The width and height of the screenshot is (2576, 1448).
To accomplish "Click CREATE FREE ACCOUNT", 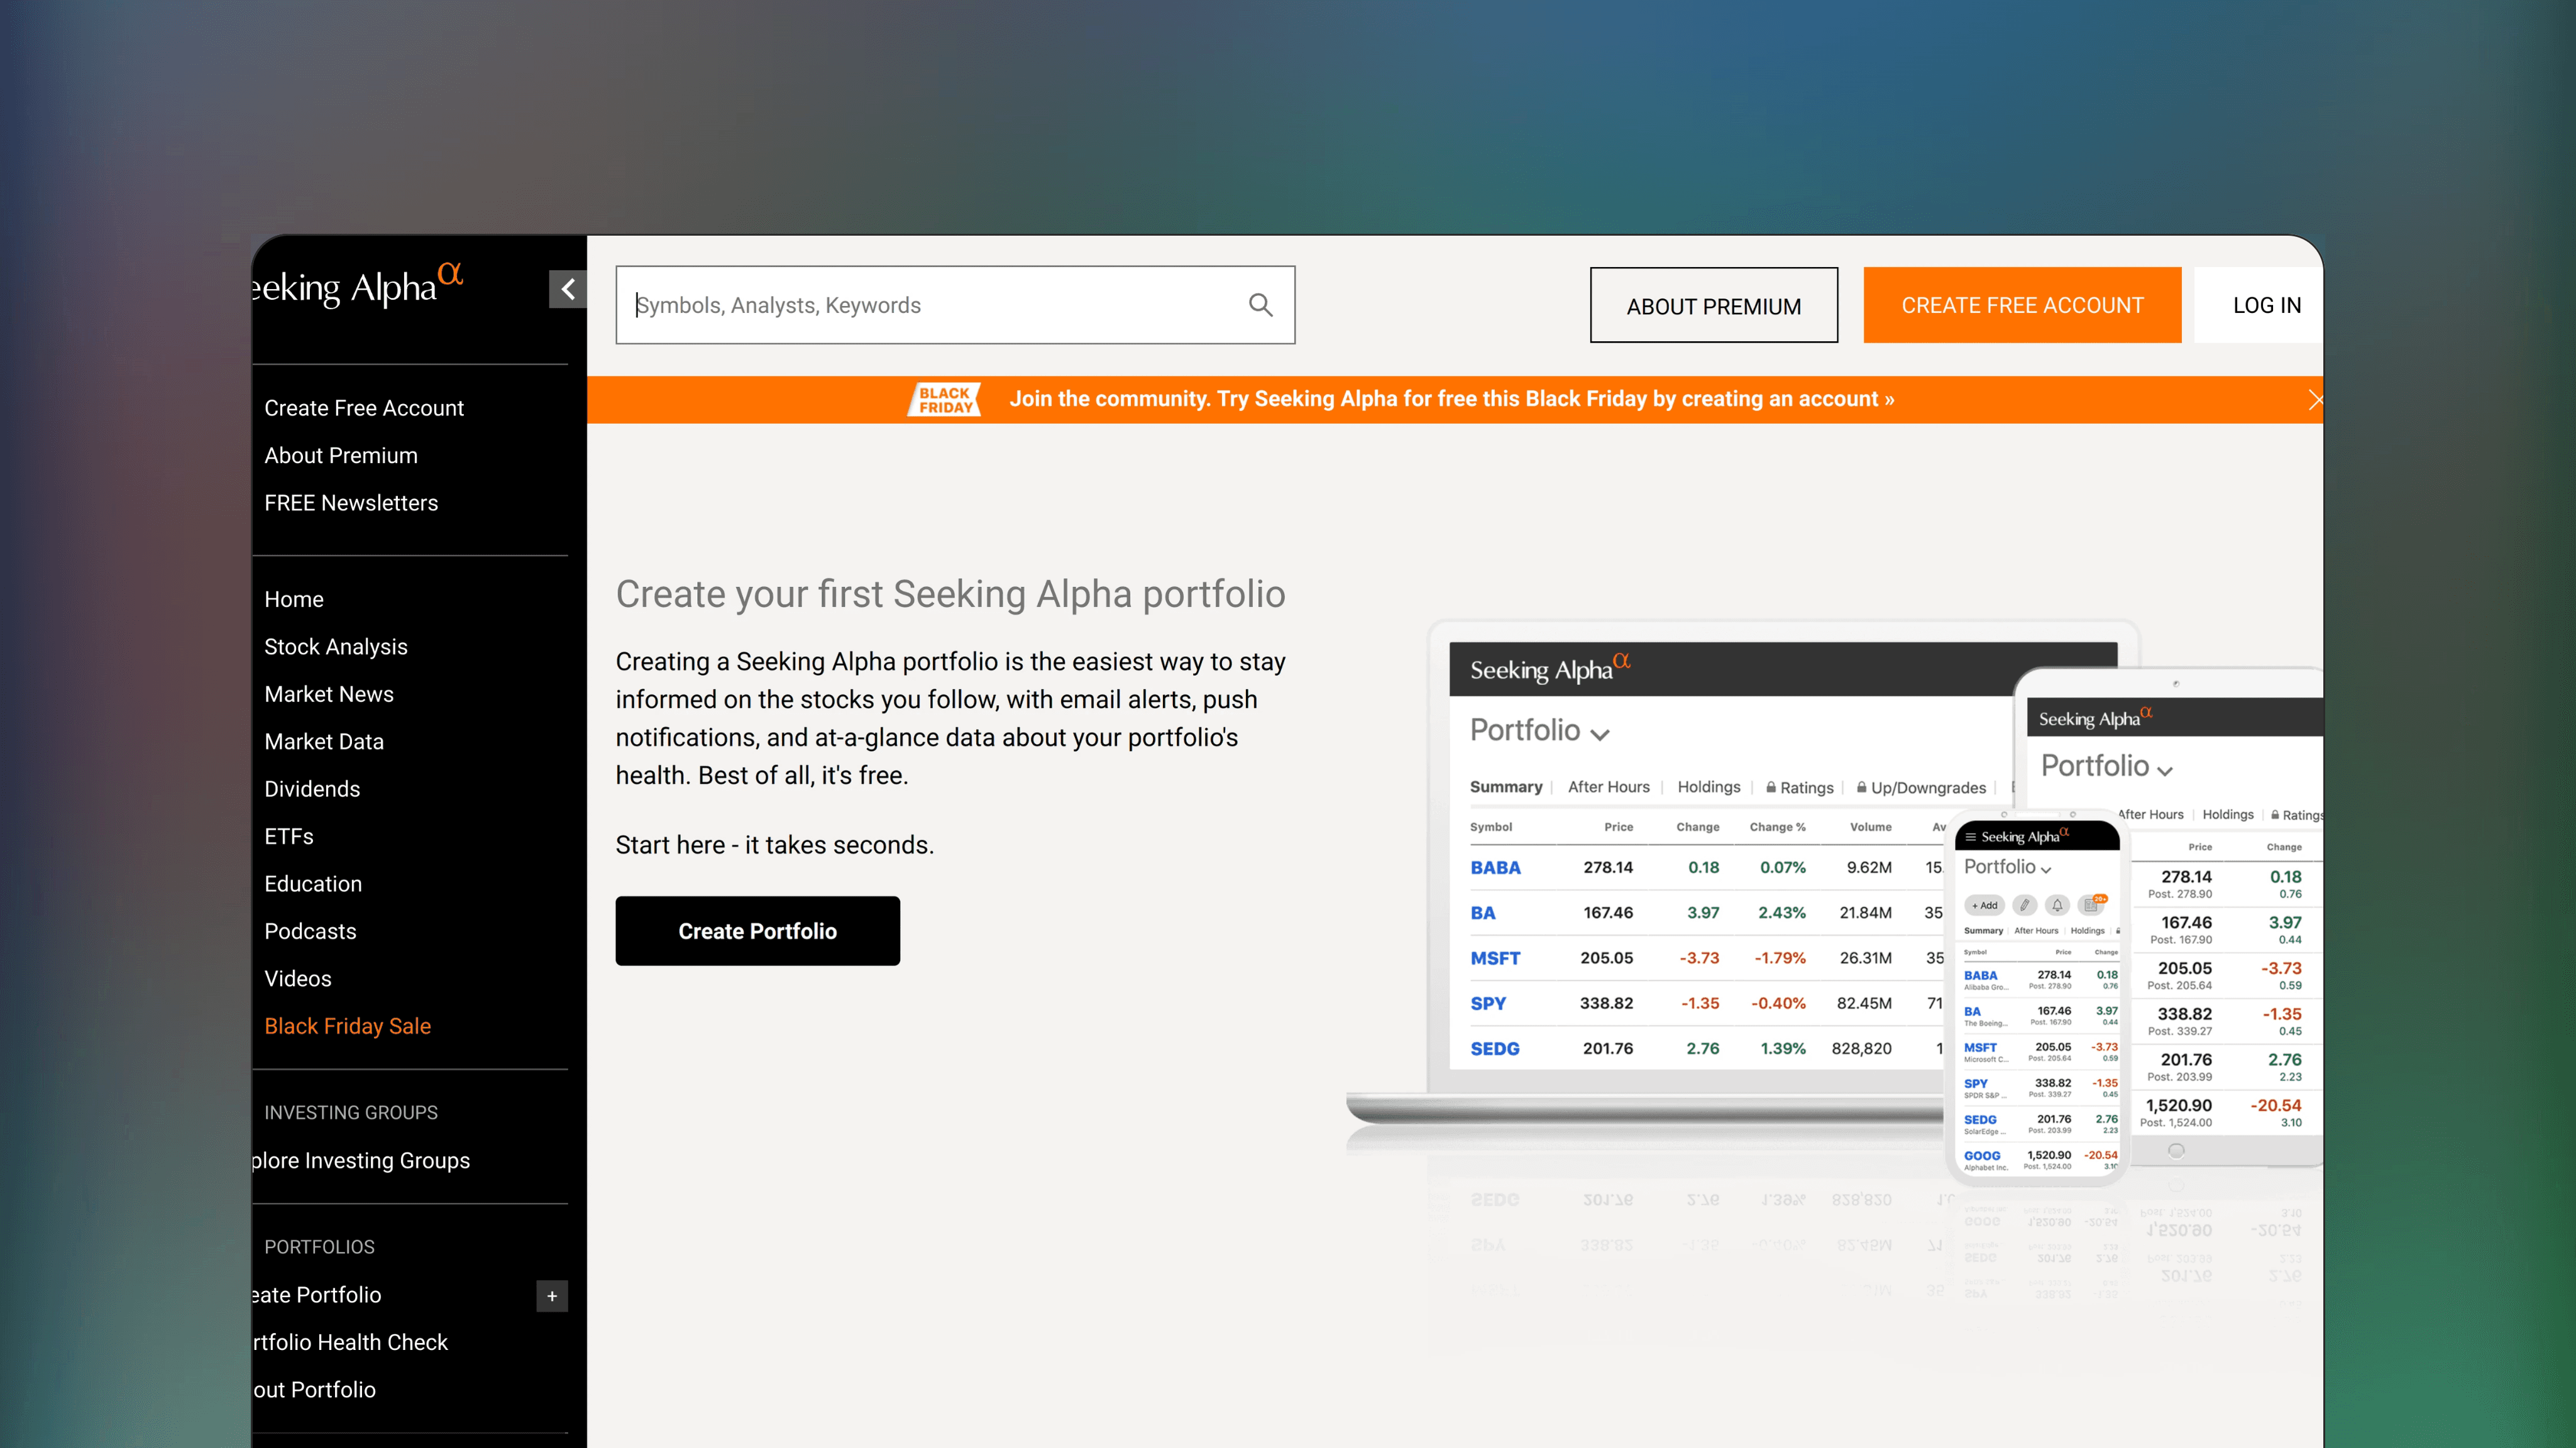I will (x=2021, y=305).
